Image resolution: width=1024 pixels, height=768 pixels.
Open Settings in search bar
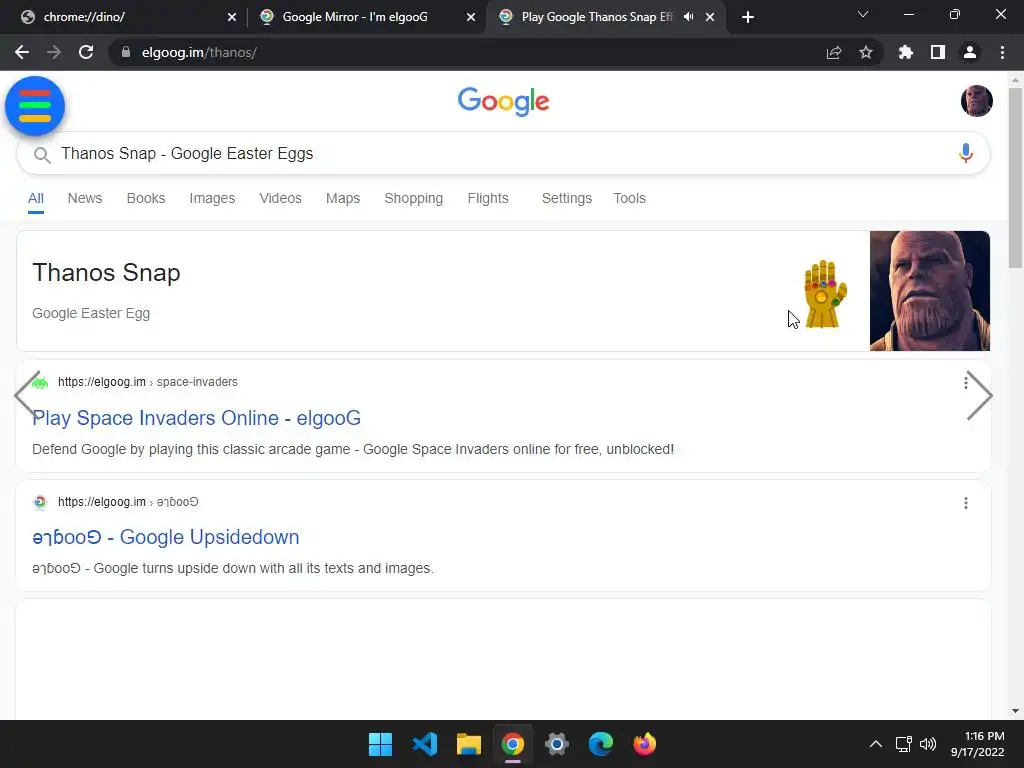click(567, 198)
